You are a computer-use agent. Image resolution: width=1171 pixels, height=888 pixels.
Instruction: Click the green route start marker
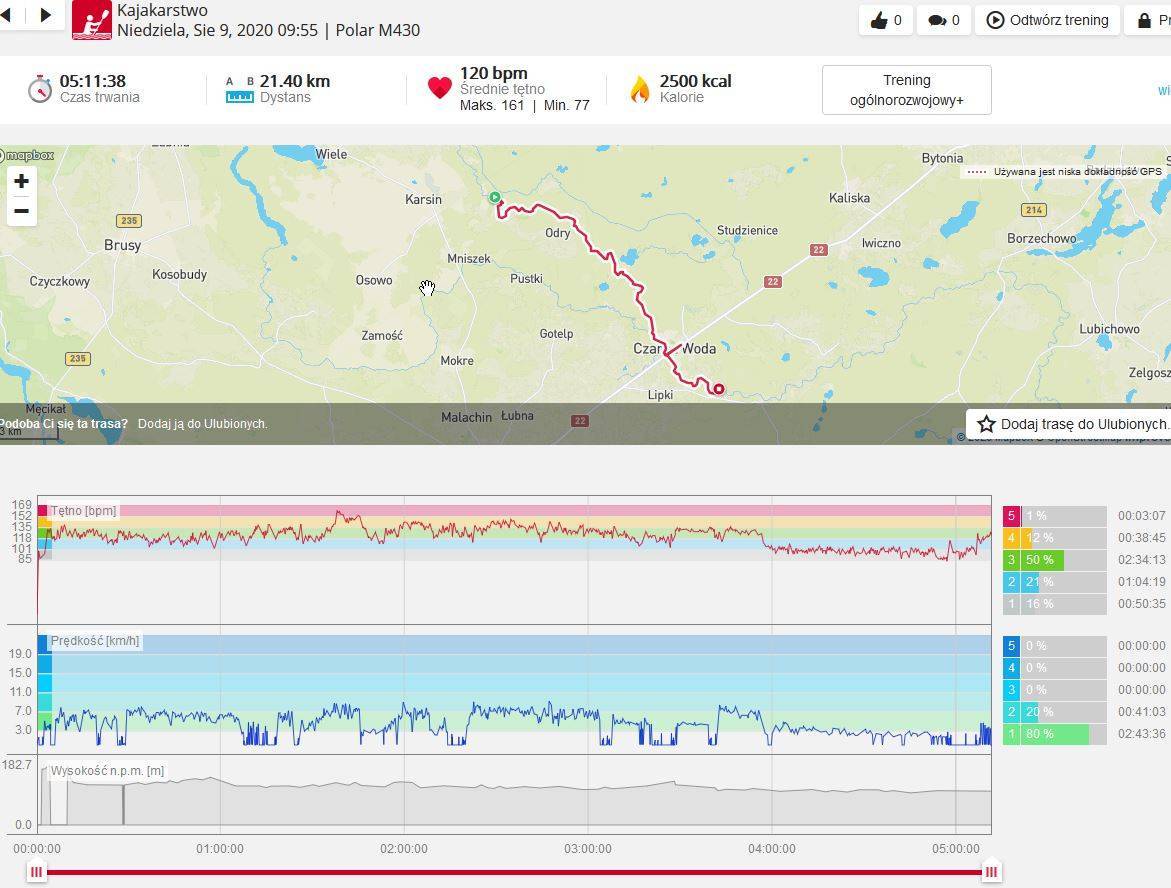coord(494,198)
